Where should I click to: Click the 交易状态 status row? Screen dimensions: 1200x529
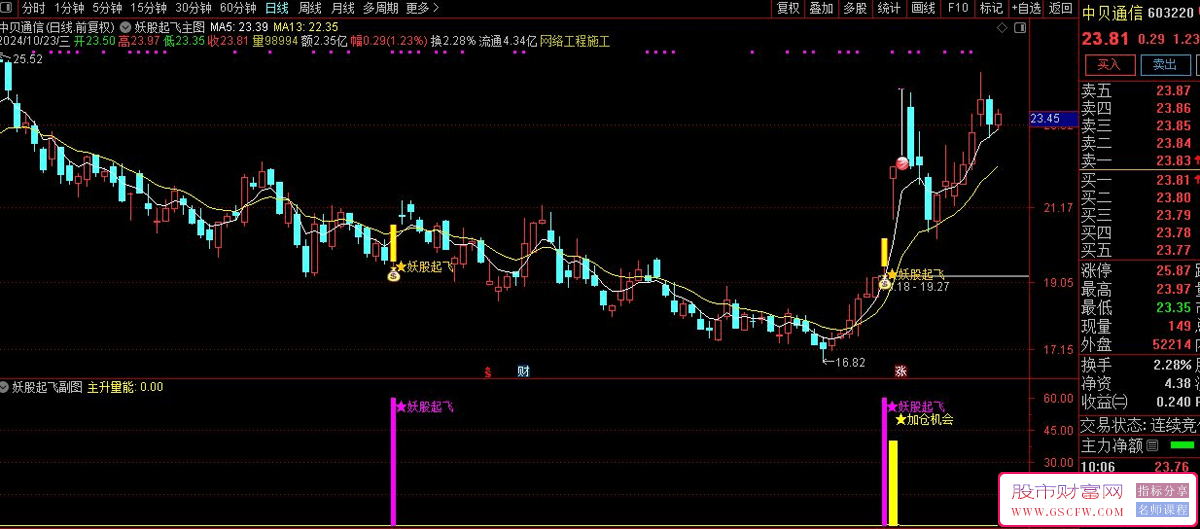click(x=1140, y=424)
